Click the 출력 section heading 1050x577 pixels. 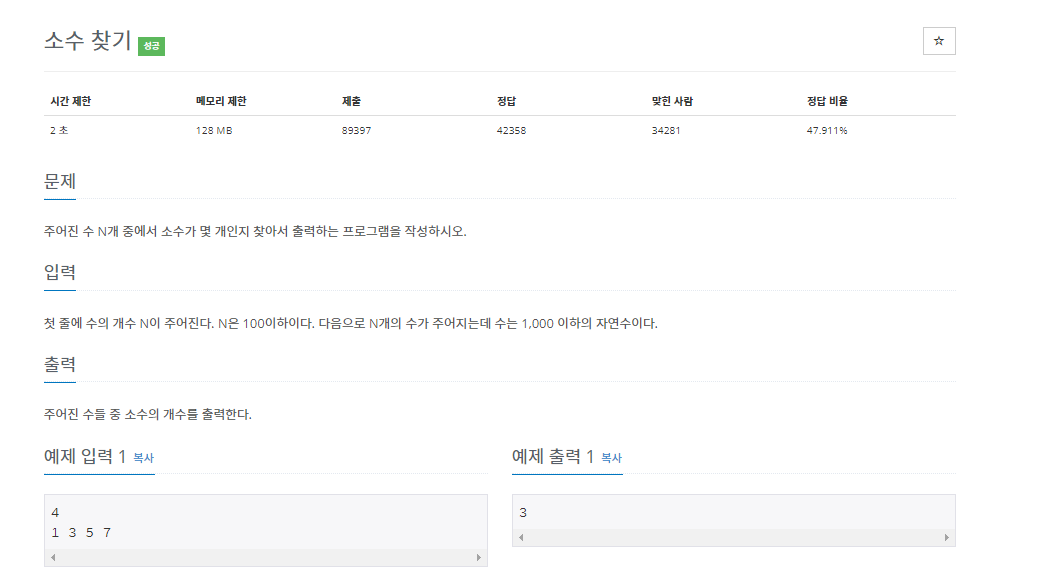coord(60,365)
